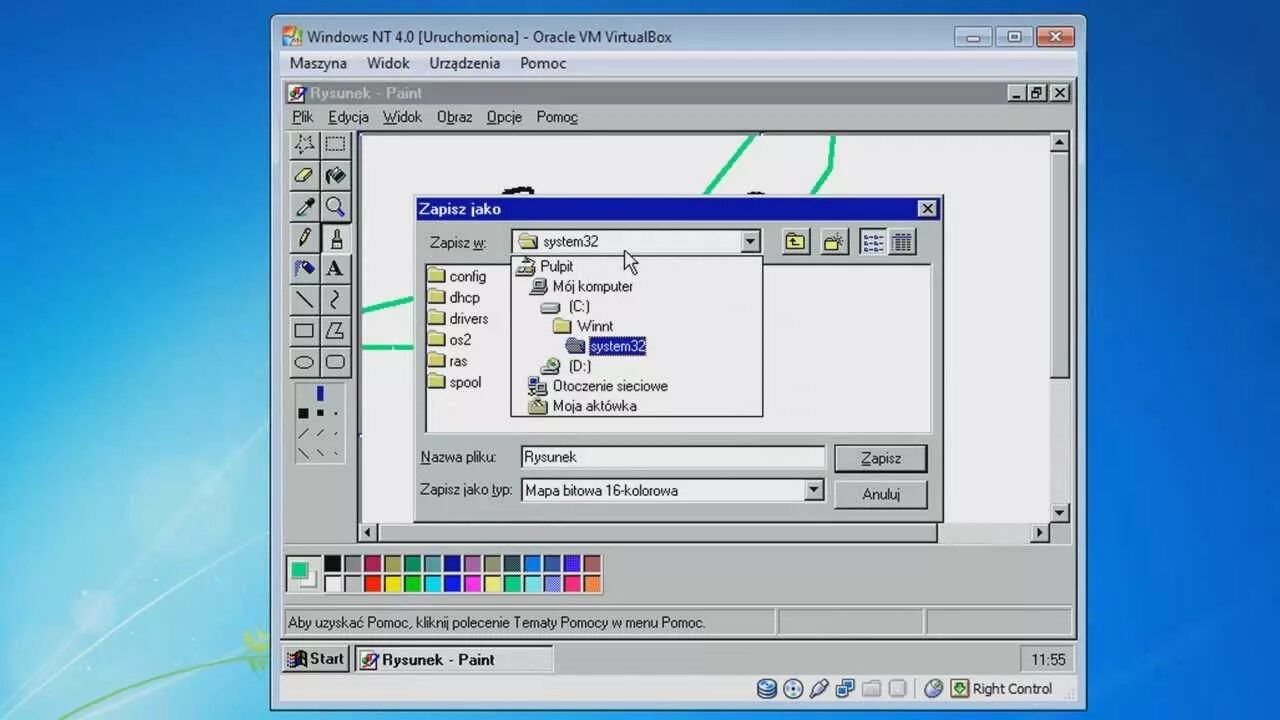1280x720 pixels.
Task: Select the Text tool
Action: coord(335,268)
